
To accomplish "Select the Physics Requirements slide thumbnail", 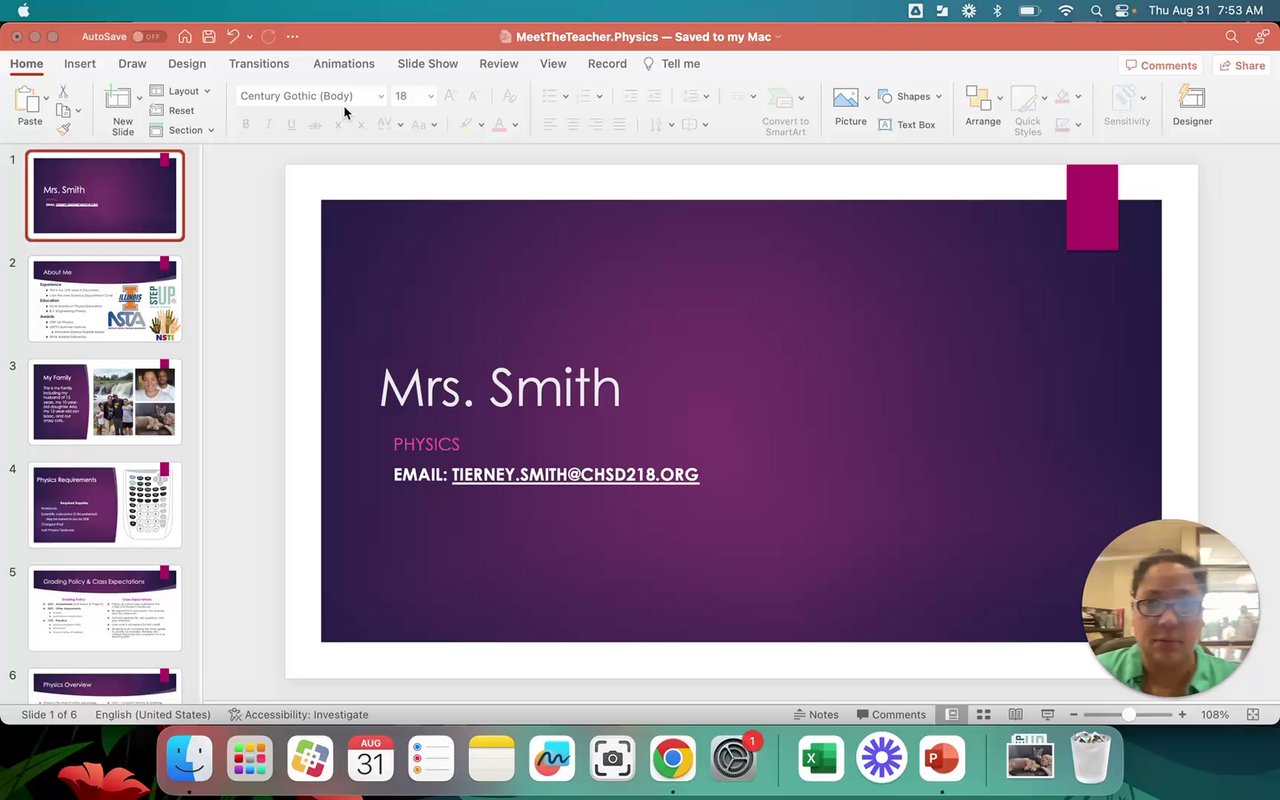I will point(105,505).
